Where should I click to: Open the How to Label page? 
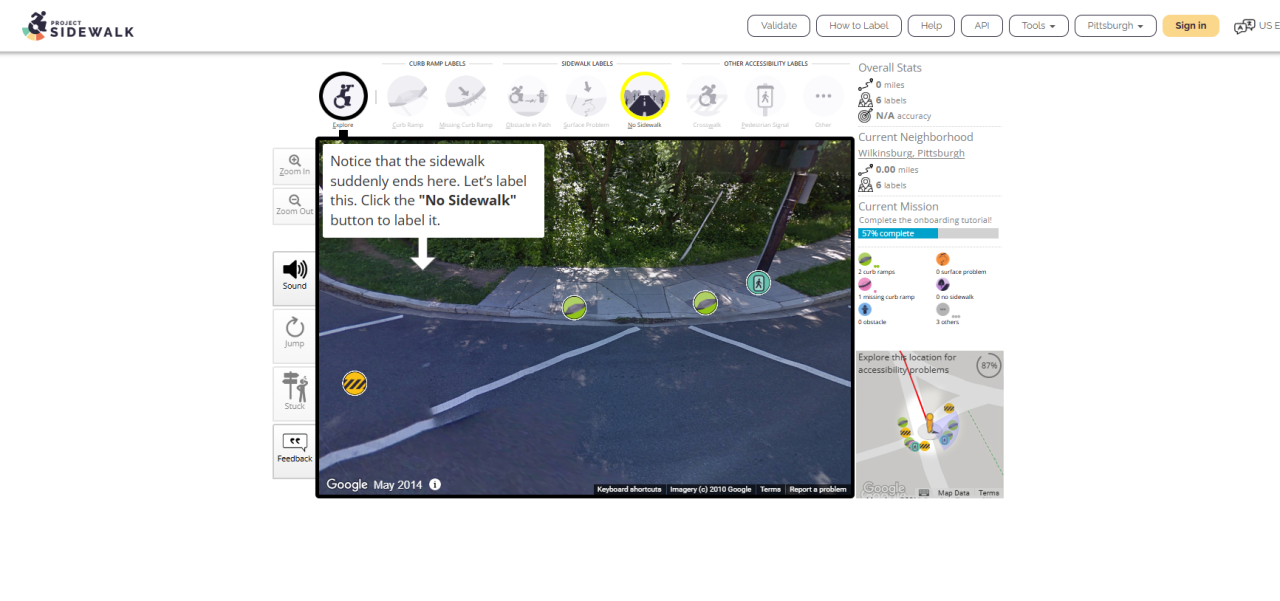[x=859, y=26]
